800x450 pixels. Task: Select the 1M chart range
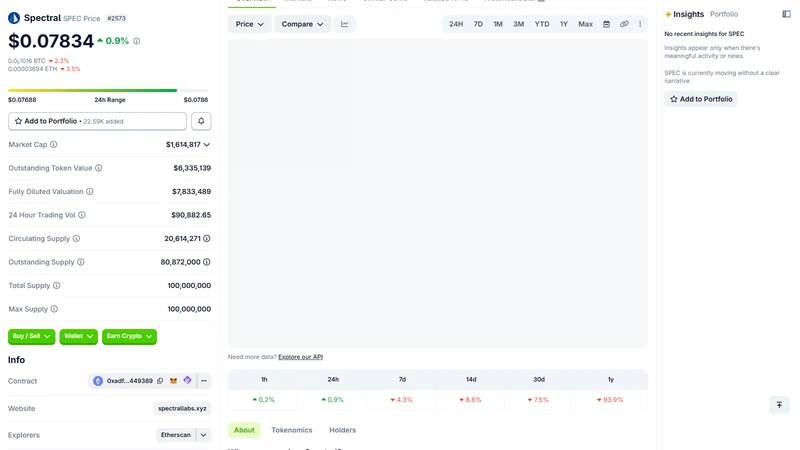498,24
